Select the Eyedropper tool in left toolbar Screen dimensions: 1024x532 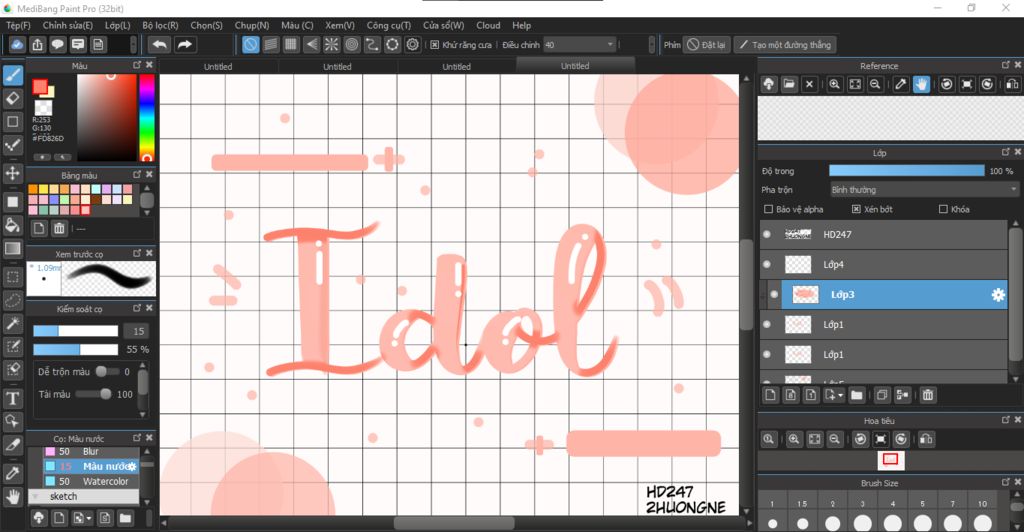[x=12, y=473]
